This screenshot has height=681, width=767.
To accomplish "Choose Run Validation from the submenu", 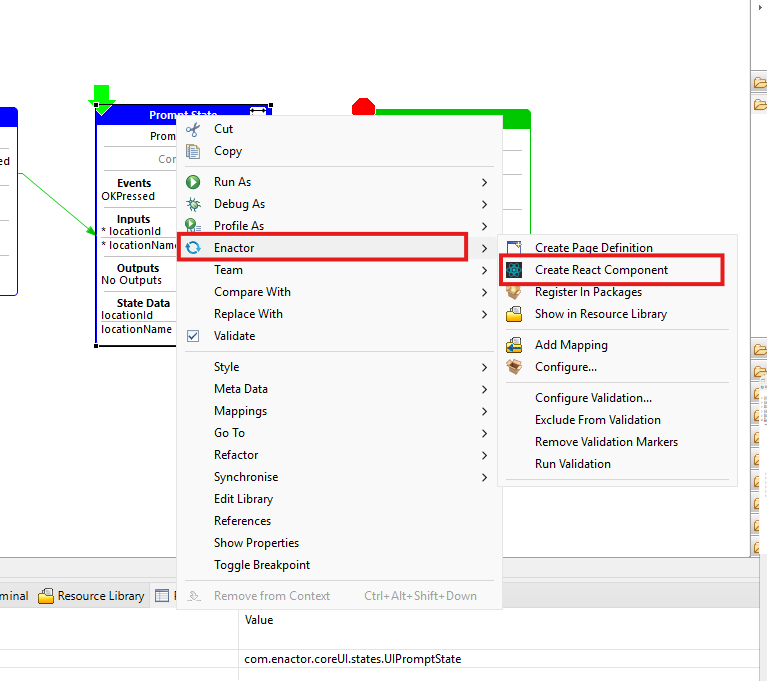I will (x=572, y=464).
